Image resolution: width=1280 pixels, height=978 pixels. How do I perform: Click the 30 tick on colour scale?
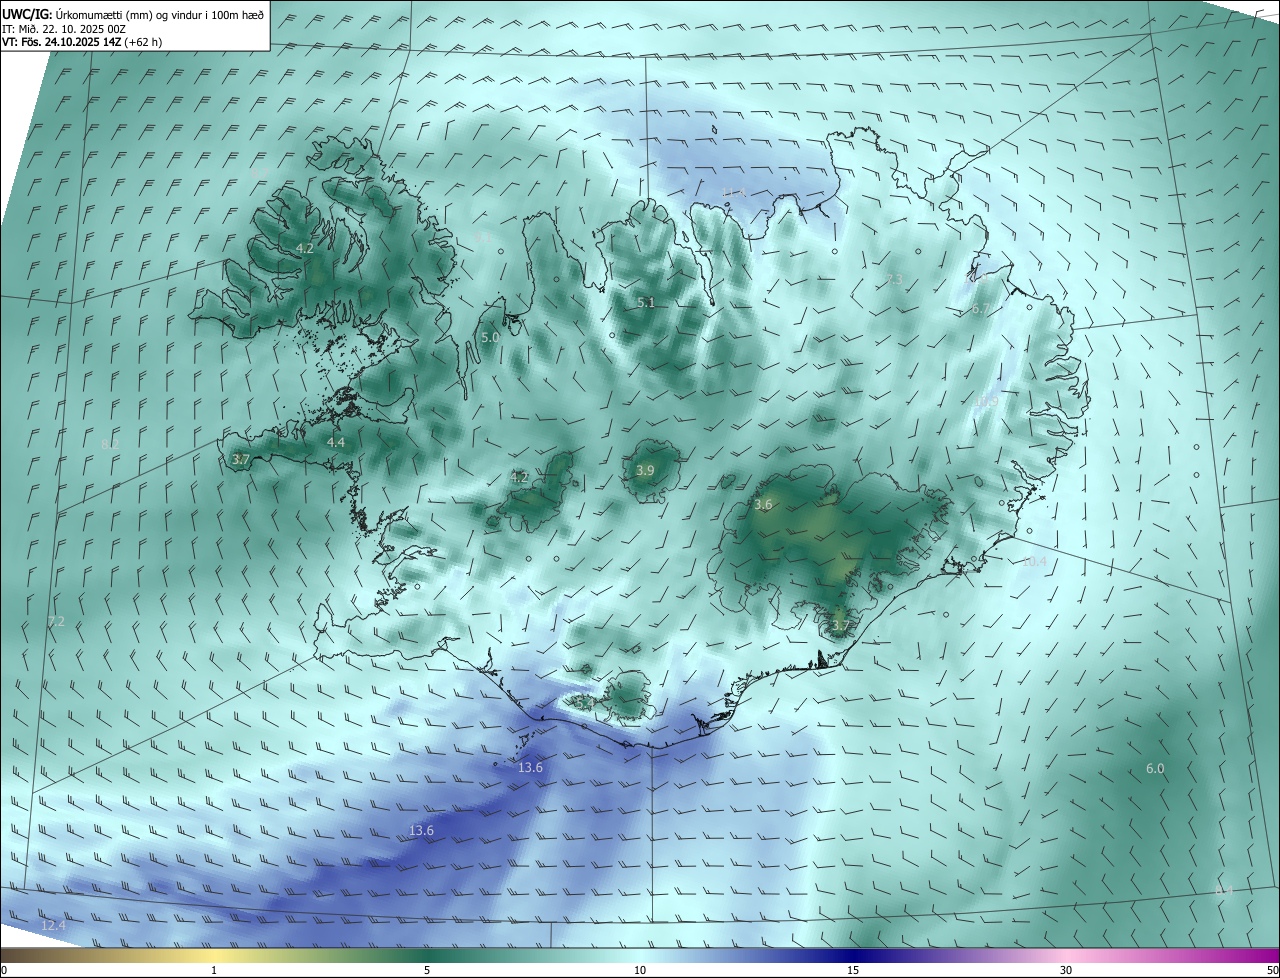pos(1066,971)
